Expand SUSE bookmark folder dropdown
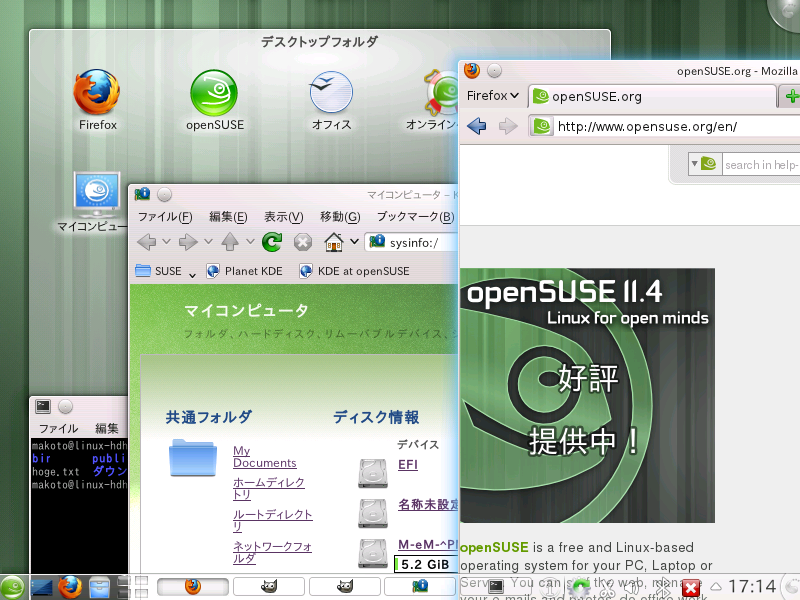Screen dimensions: 800x600 192,276
